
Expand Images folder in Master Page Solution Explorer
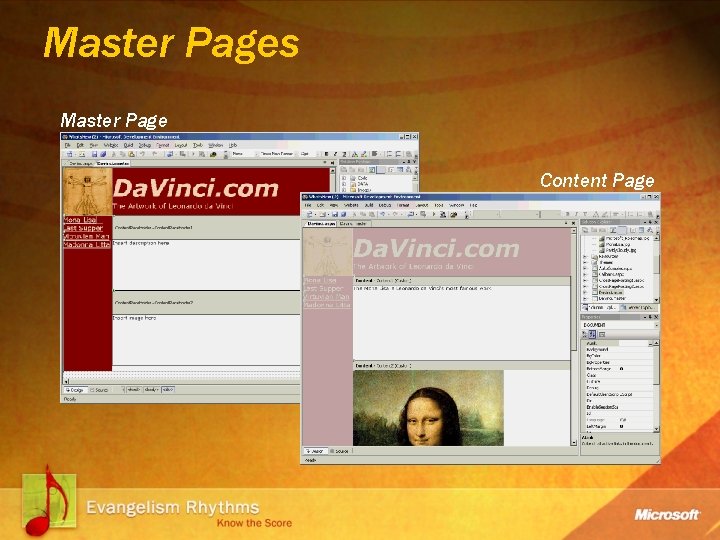point(344,190)
